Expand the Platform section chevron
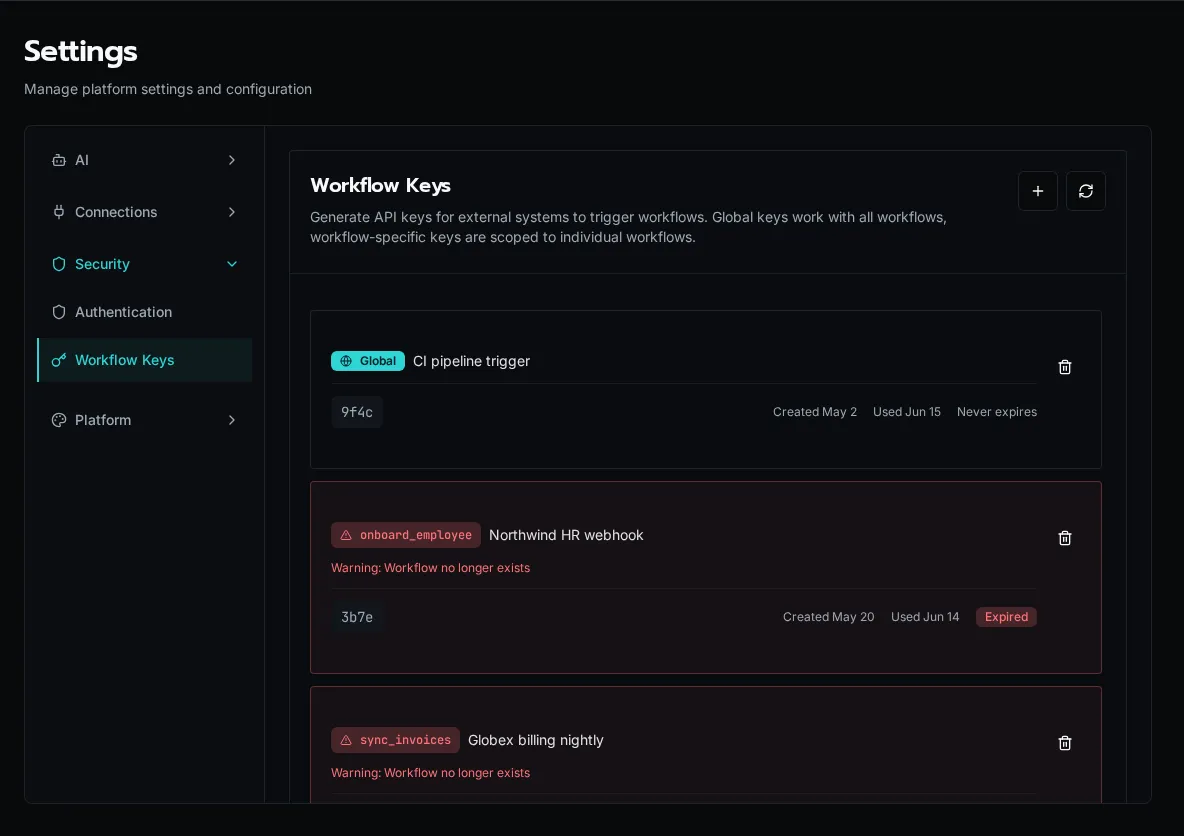Image resolution: width=1184 pixels, height=836 pixels. [232, 420]
